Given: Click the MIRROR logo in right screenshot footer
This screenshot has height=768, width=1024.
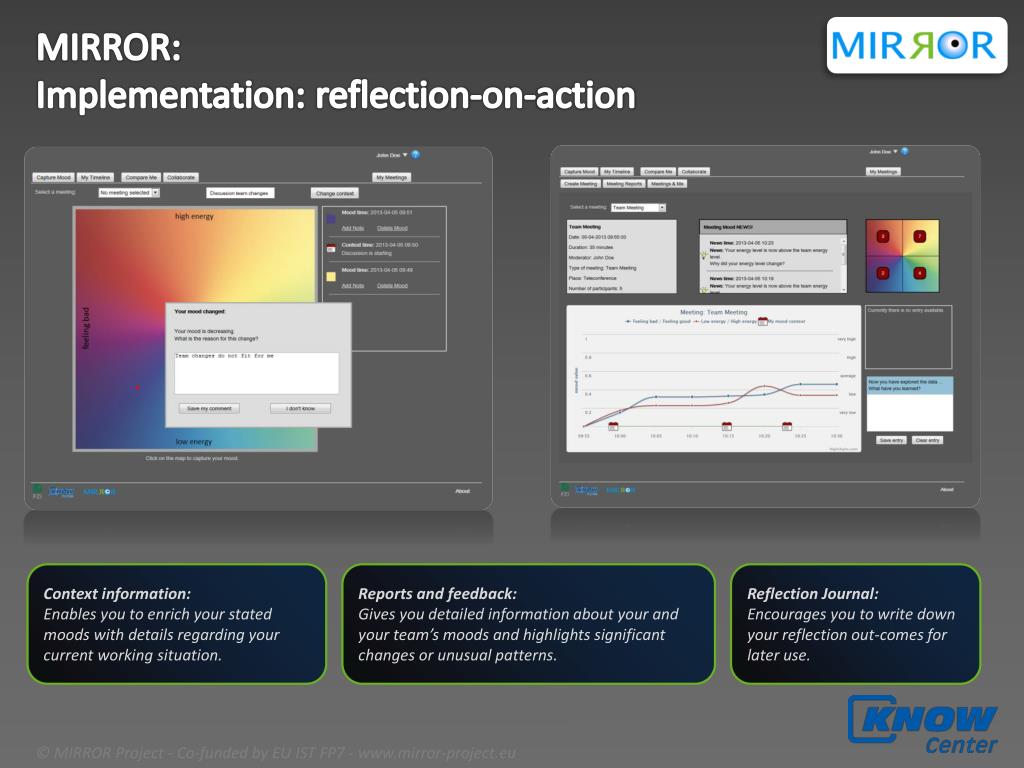Looking at the screenshot, I should pyautogui.click(x=620, y=489).
